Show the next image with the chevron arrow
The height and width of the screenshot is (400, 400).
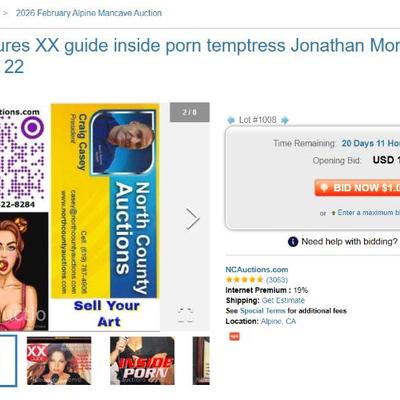point(193,219)
